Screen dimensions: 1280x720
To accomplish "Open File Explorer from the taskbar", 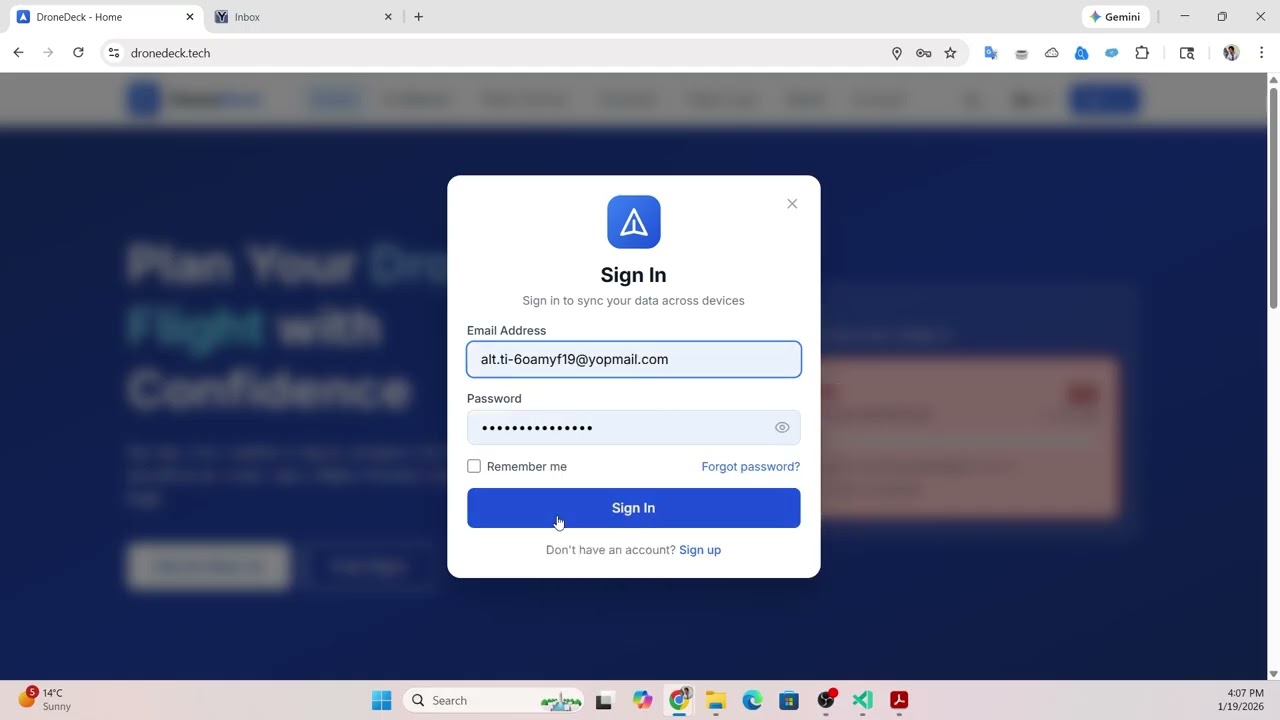I will point(715,700).
